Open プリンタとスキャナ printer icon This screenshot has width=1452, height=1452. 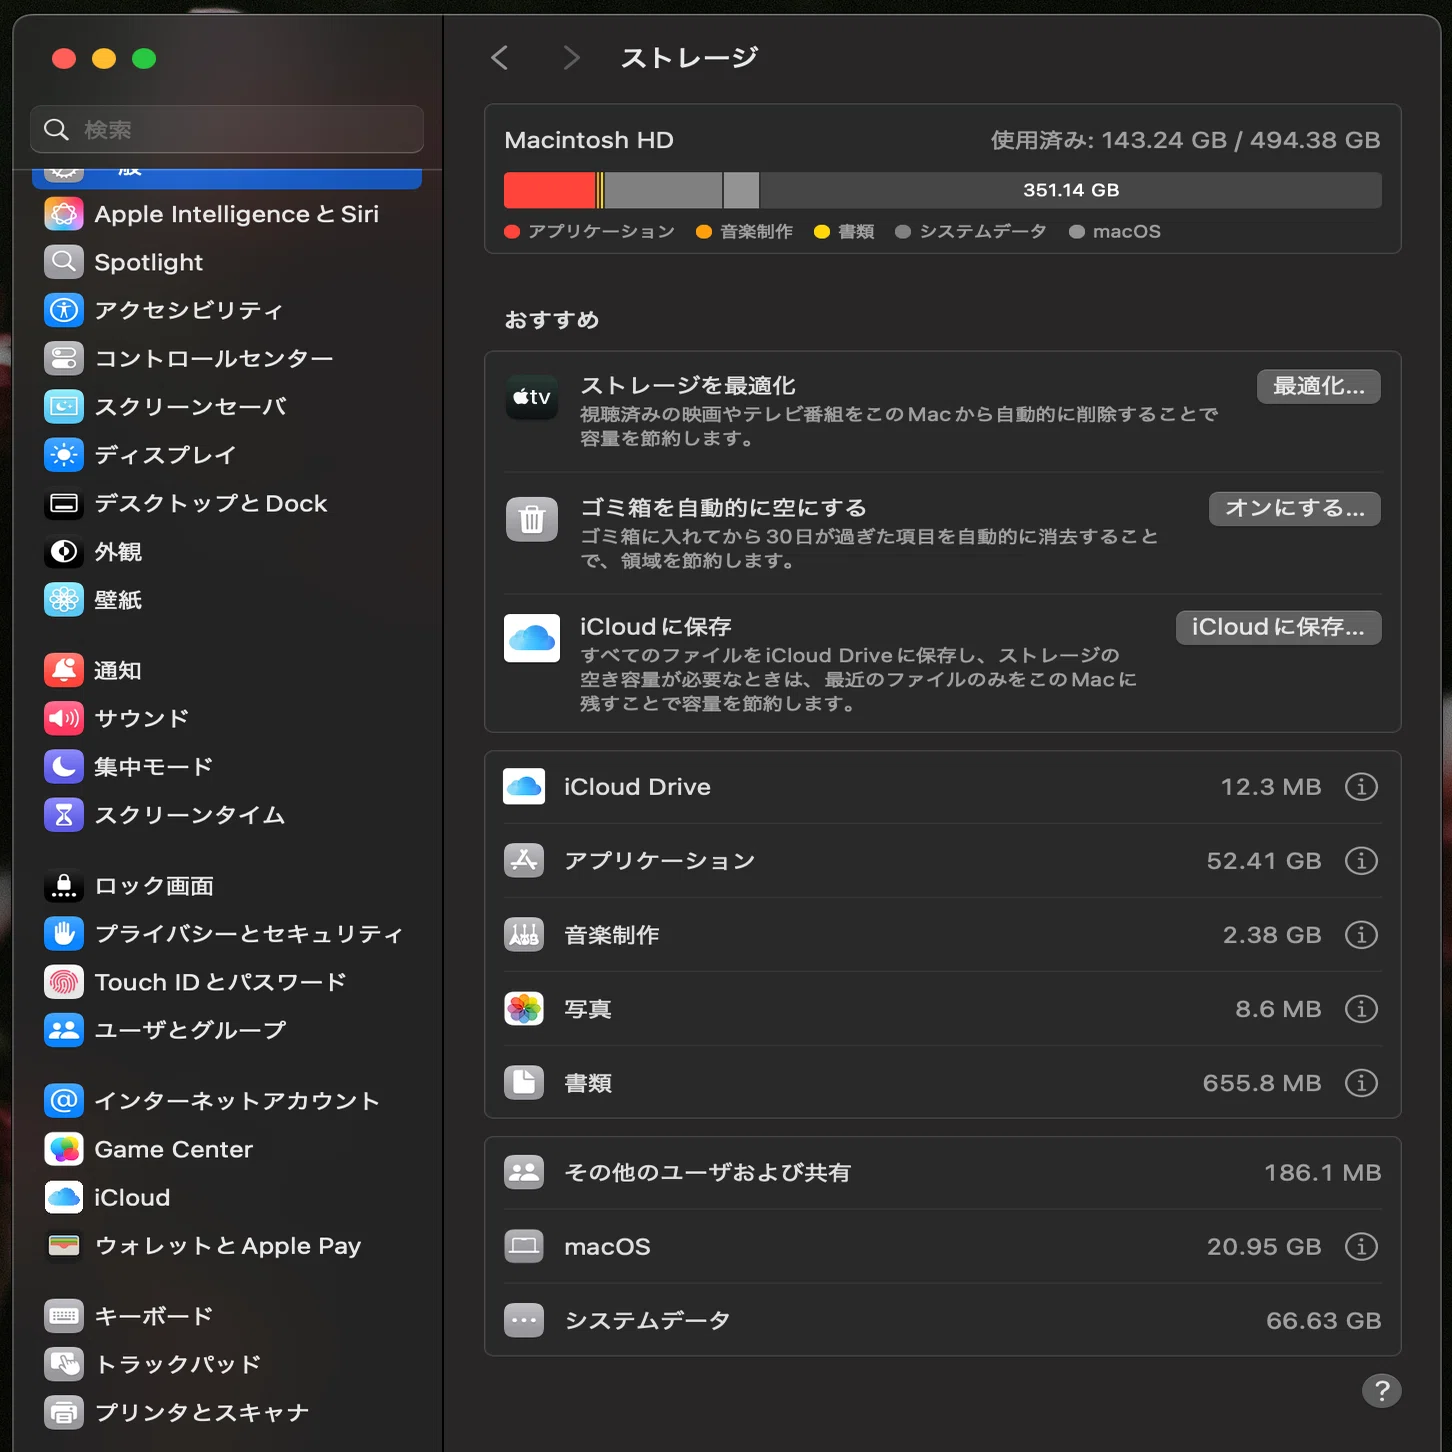[x=64, y=1412]
